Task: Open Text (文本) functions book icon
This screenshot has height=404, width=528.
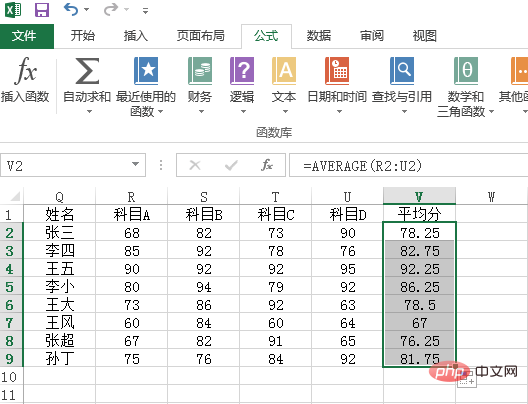Action: 284,71
